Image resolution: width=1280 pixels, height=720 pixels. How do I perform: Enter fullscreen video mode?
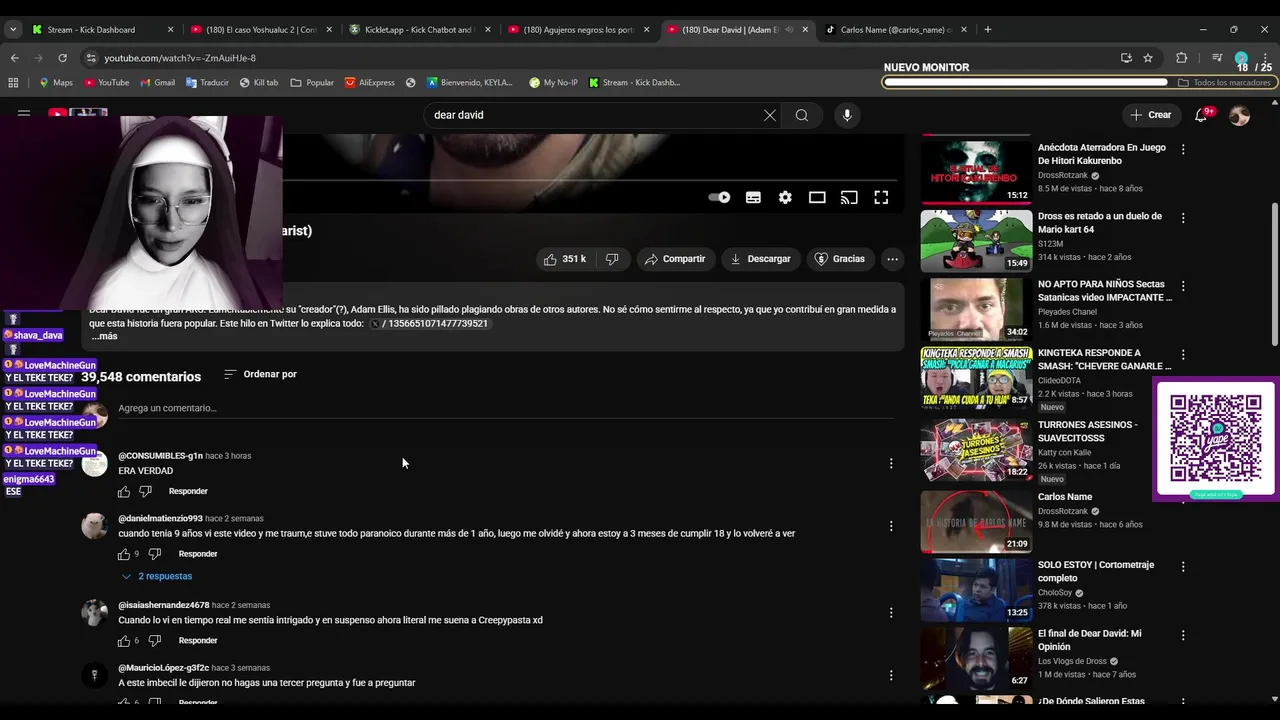[881, 198]
